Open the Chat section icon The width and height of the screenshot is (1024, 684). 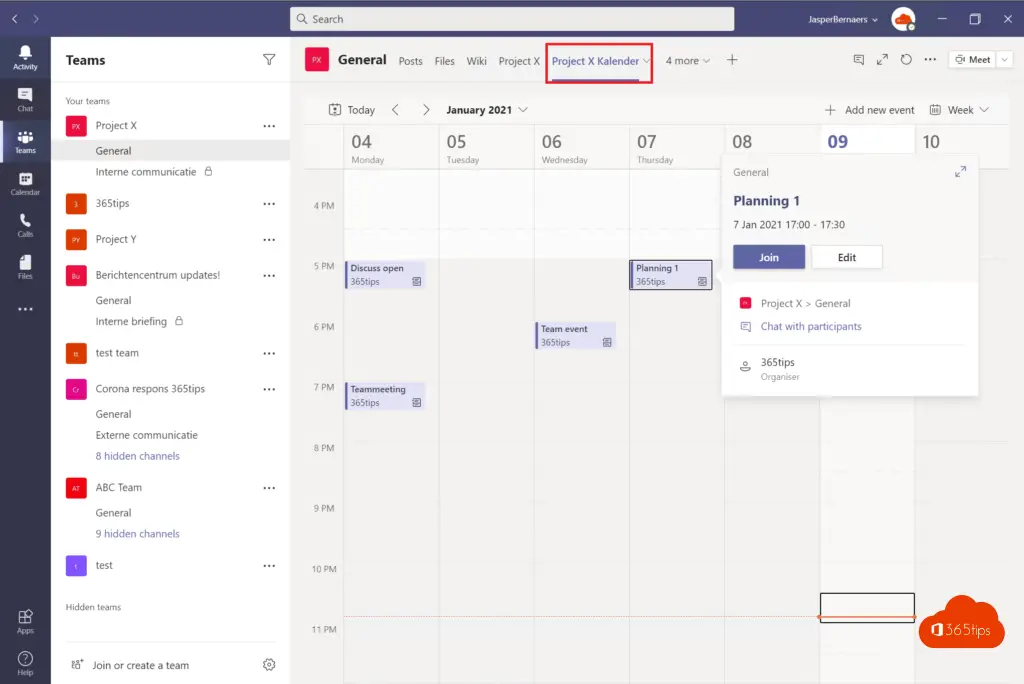[25, 99]
